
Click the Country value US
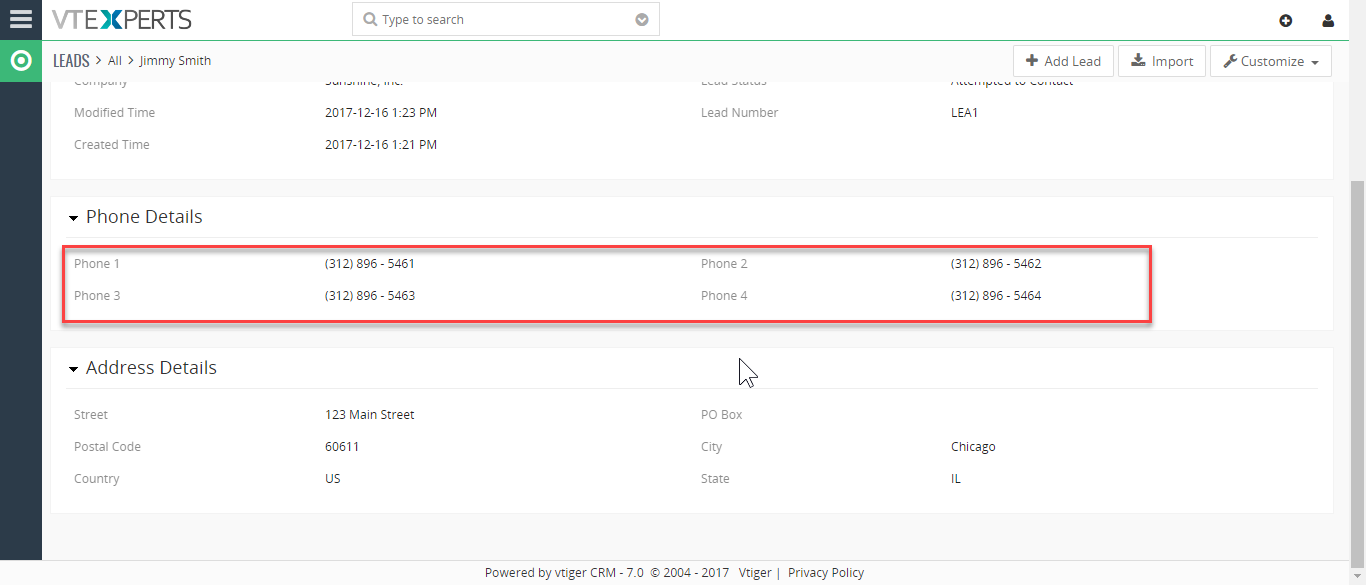coord(333,479)
